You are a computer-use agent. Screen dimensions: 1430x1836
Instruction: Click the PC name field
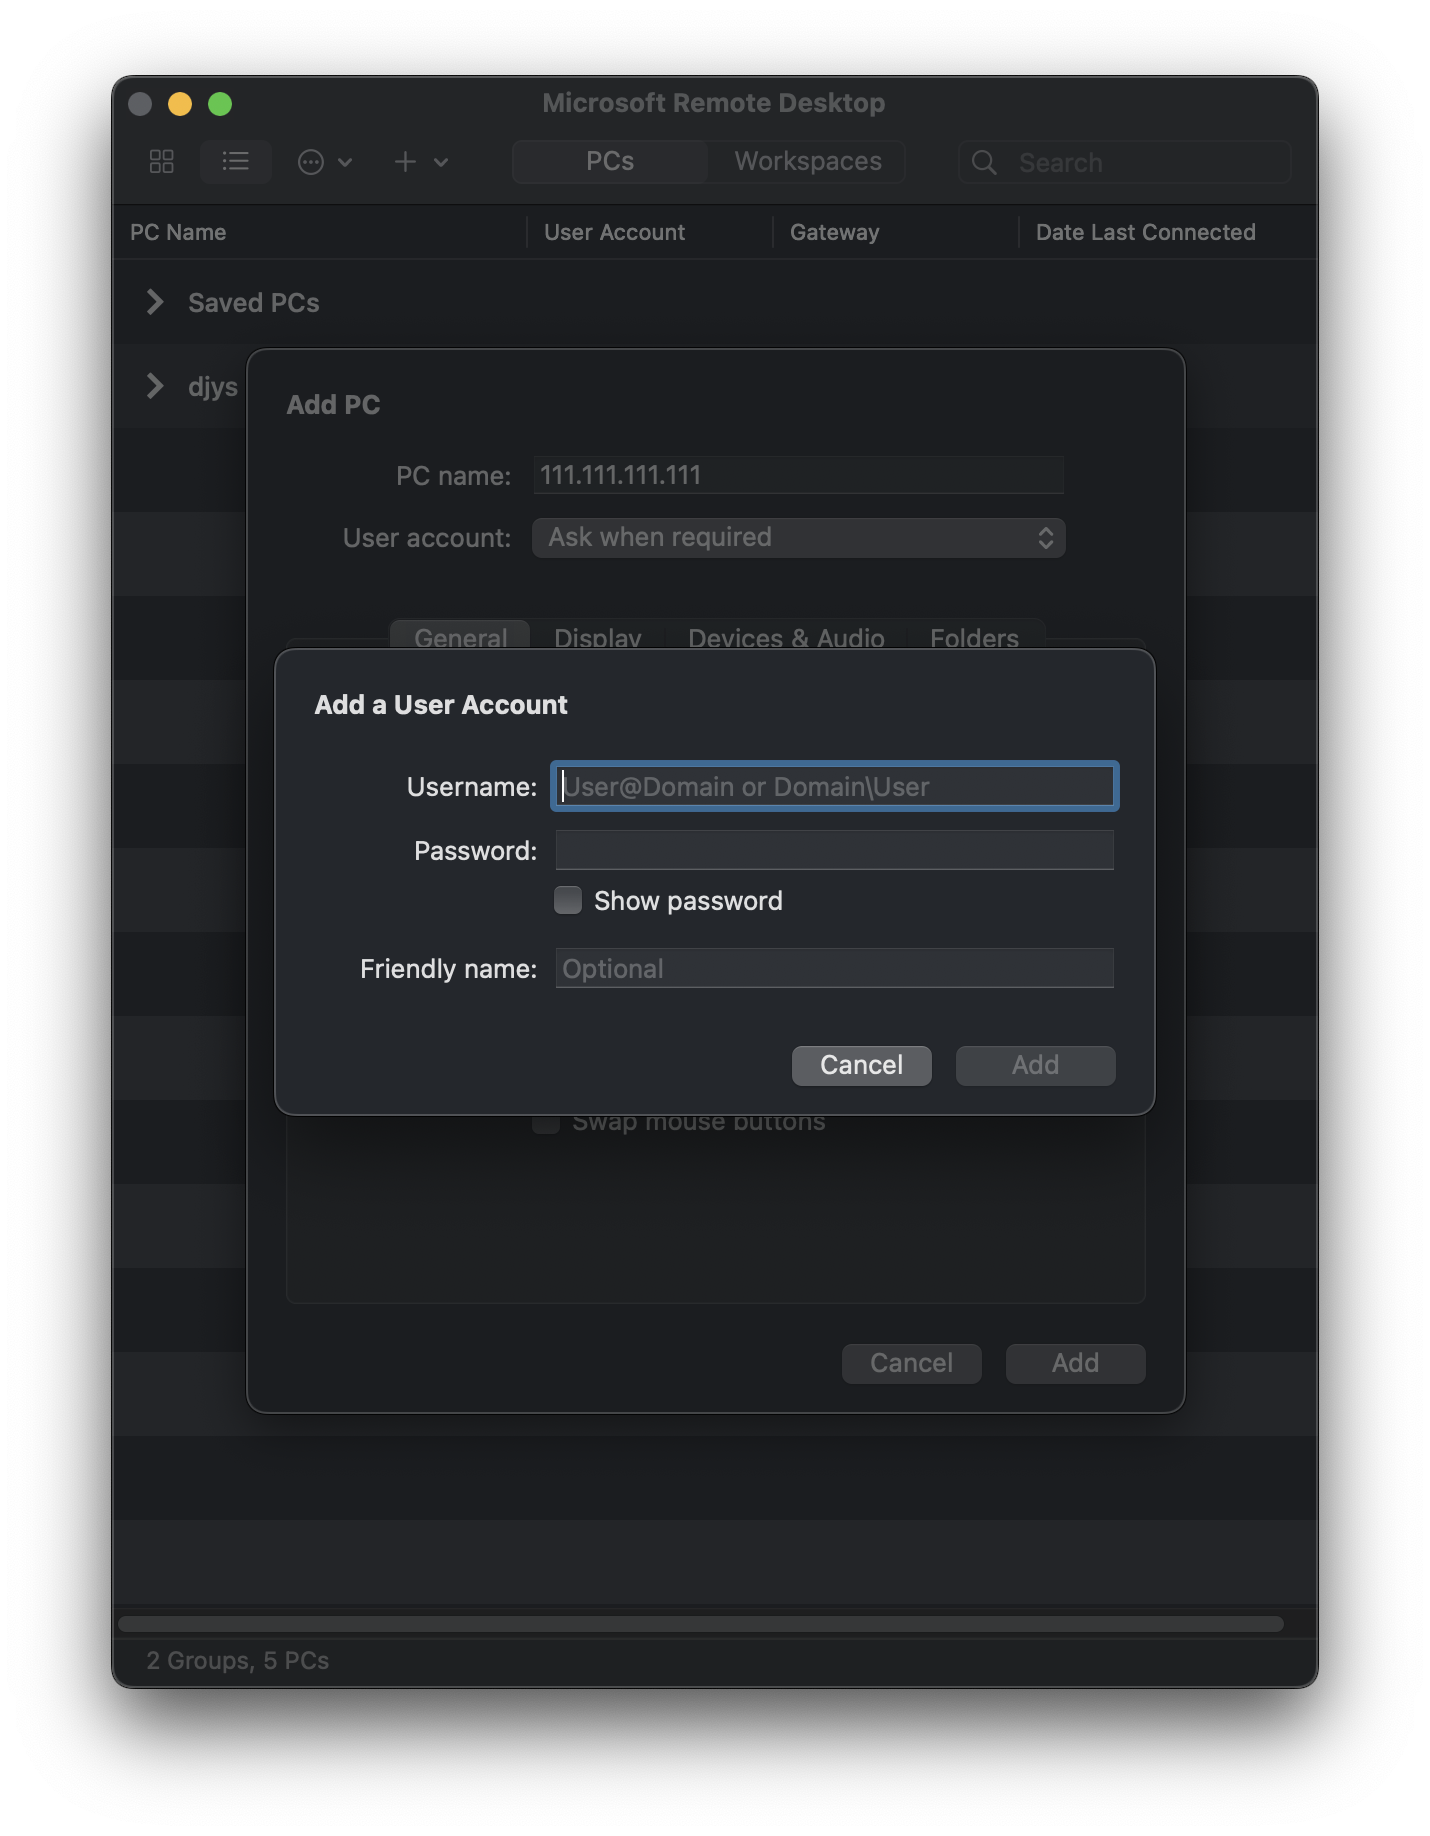click(798, 475)
